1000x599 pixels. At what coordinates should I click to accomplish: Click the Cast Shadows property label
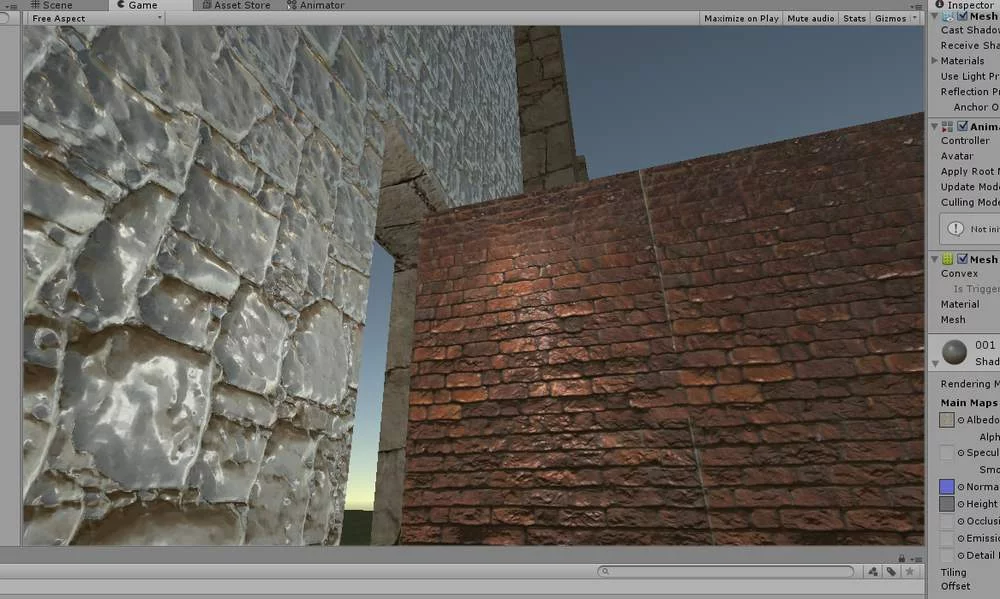coord(970,30)
